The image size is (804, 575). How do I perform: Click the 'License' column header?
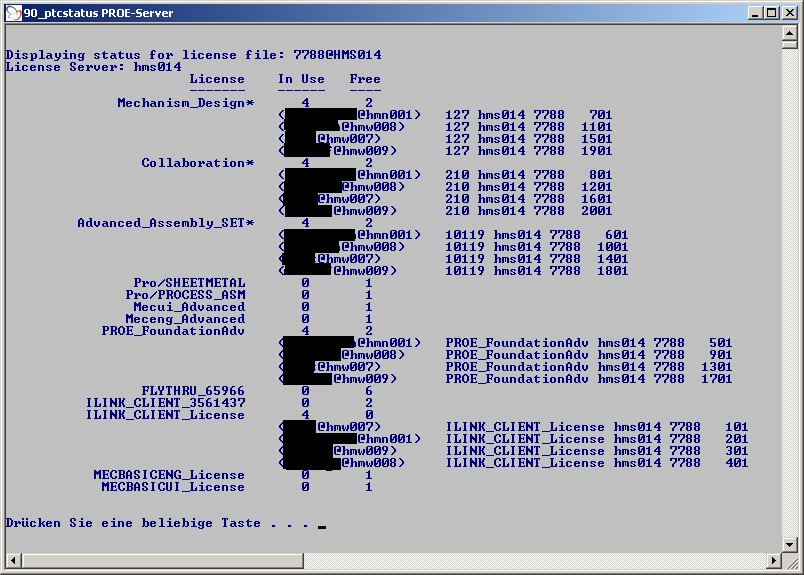coord(217,79)
